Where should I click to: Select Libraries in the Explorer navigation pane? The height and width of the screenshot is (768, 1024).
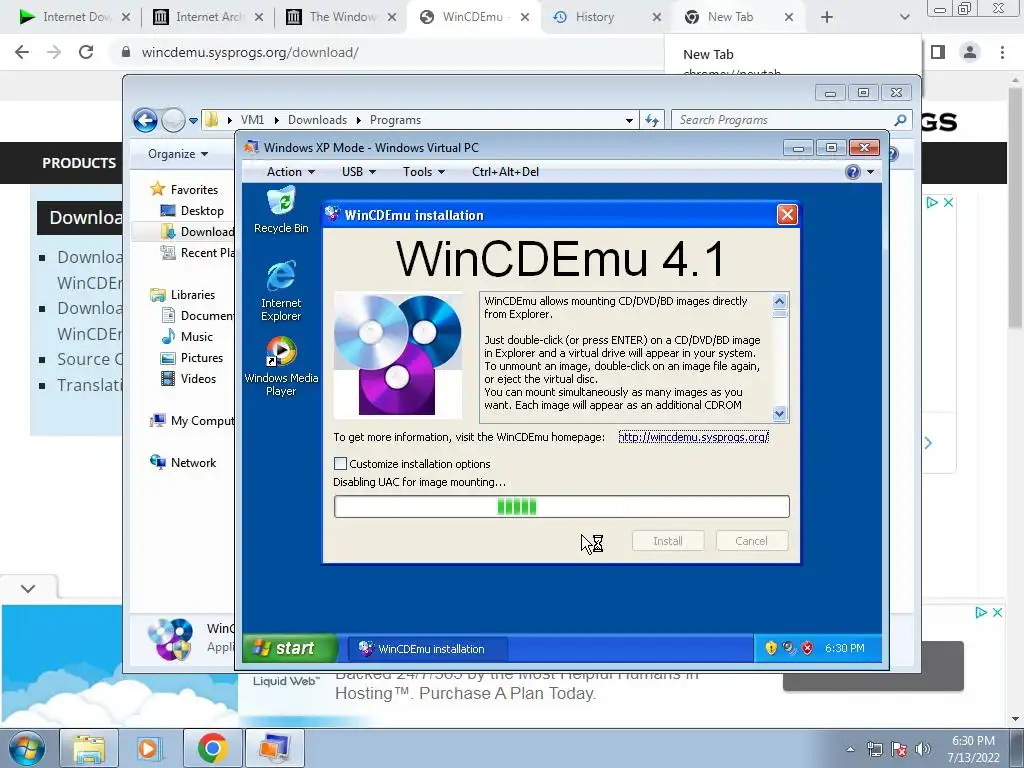[x=193, y=295]
